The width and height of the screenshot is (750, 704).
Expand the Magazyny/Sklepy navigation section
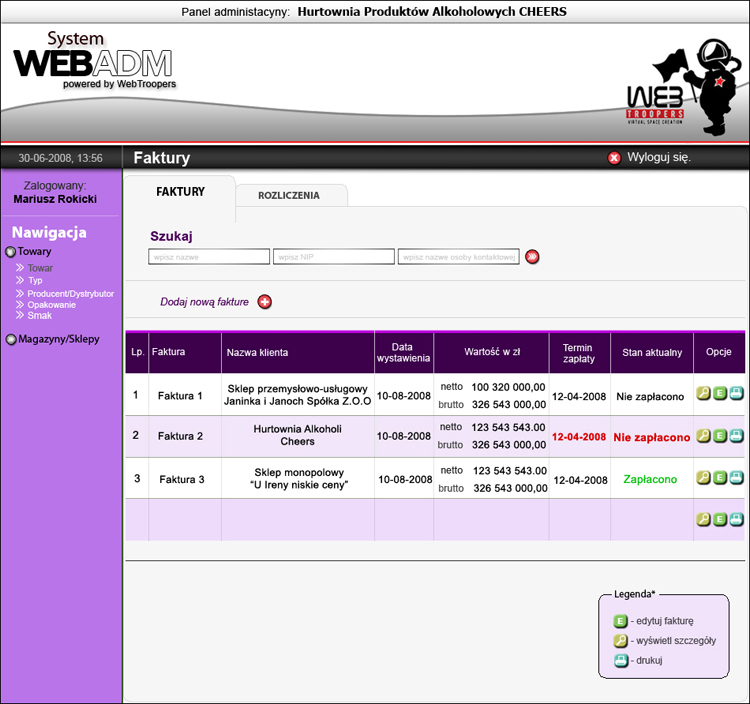pos(11,339)
